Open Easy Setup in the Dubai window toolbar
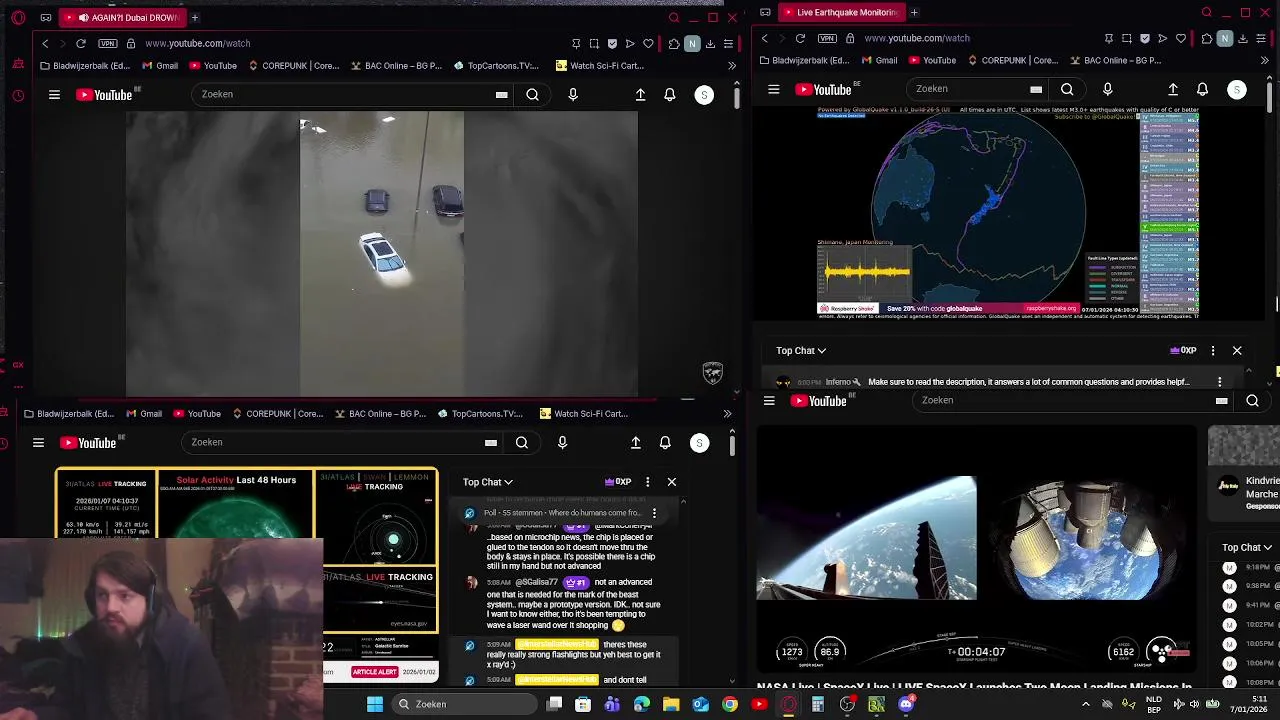 pos(728,44)
